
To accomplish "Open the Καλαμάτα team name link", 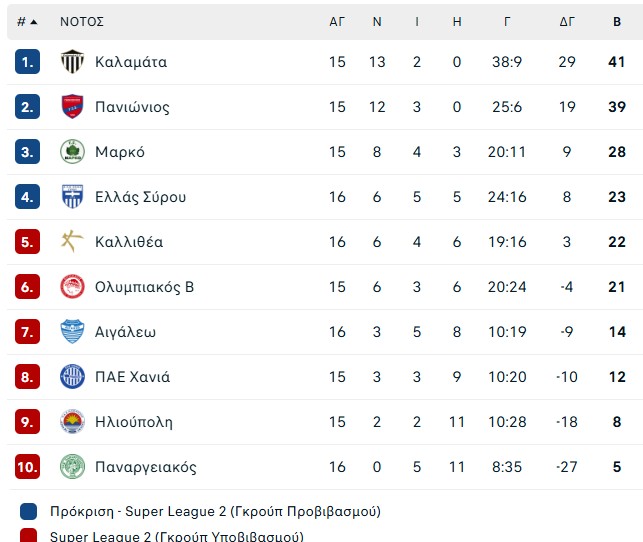I will click(131, 62).
